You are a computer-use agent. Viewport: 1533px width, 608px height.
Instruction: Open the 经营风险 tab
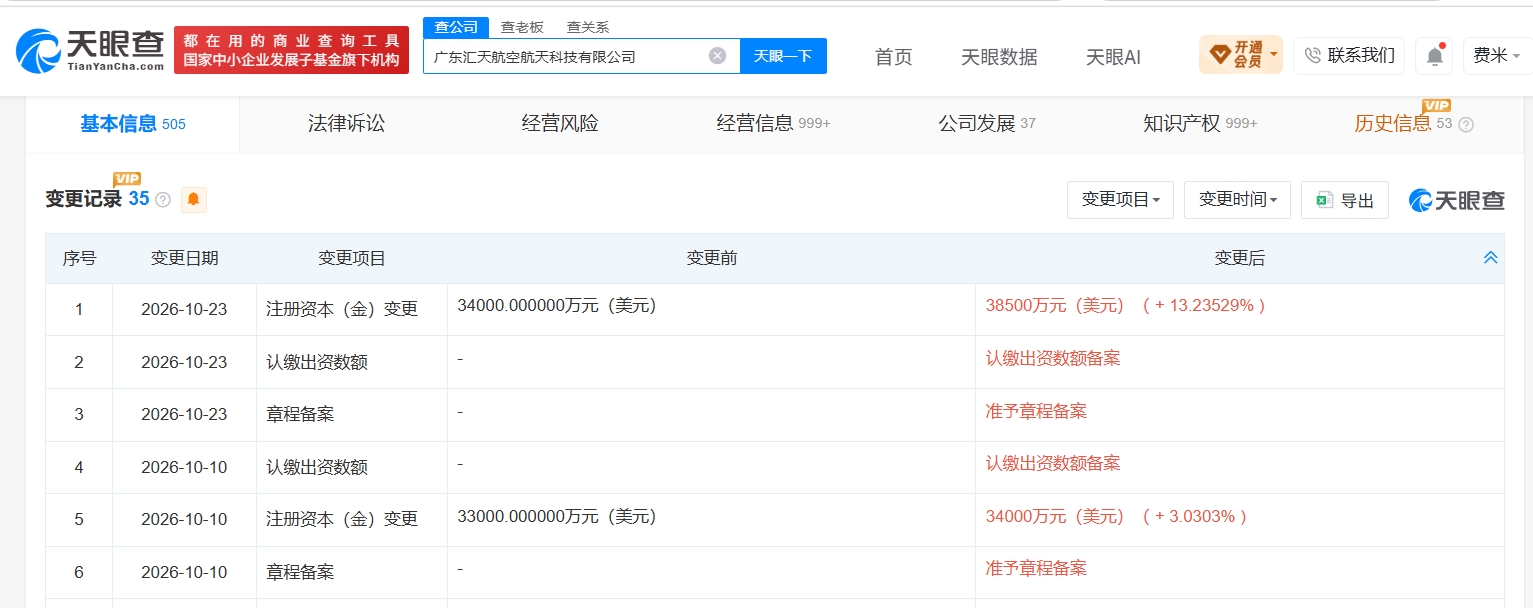(560, 124)
